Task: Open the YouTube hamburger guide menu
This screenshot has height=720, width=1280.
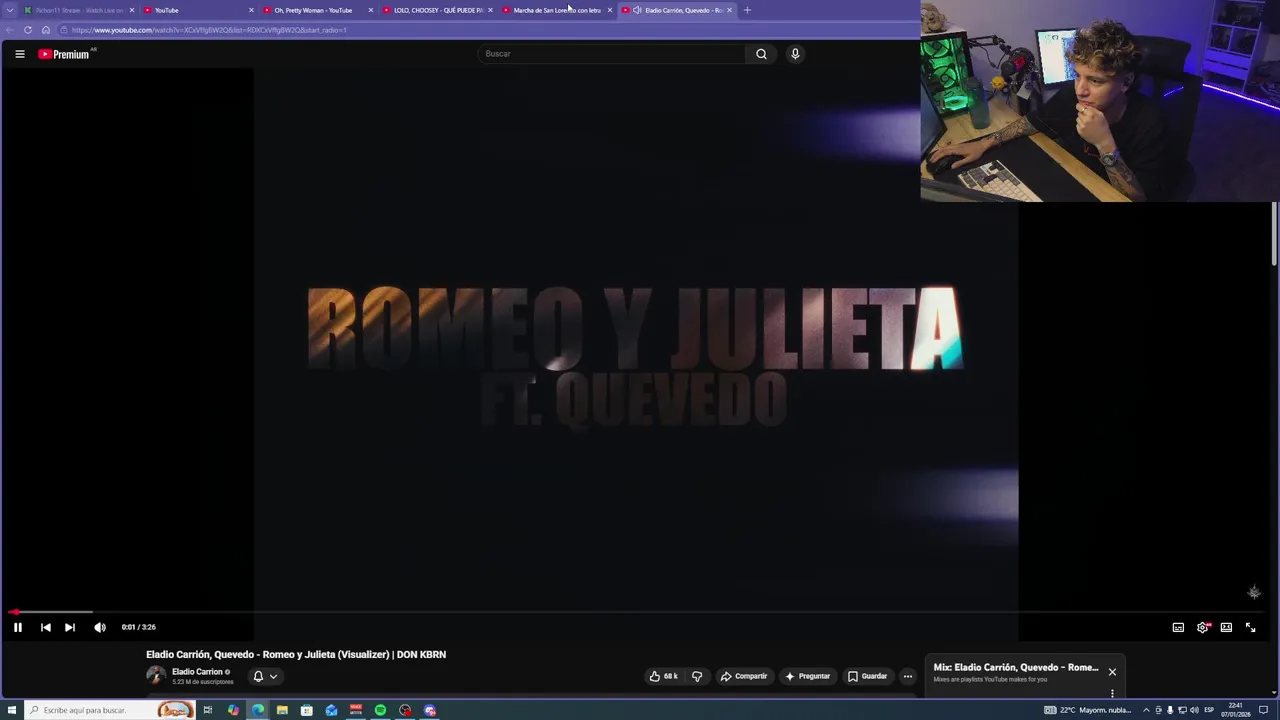Action: tap(20, 54)
